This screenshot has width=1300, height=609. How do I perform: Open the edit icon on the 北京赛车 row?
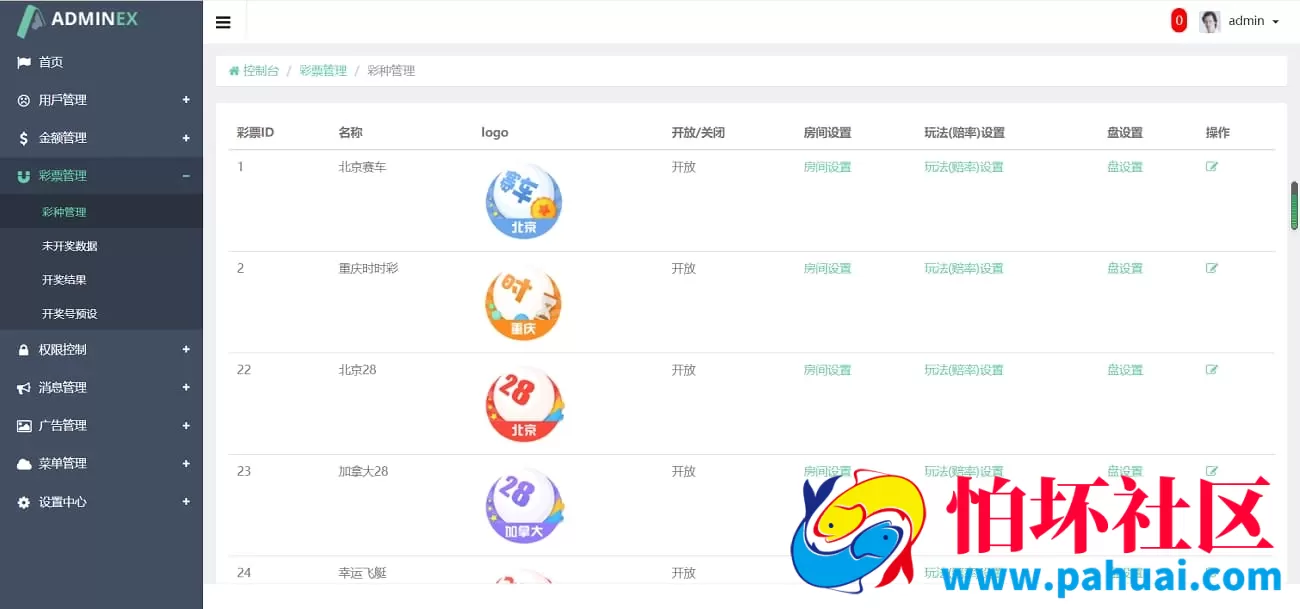point(1211,166)
